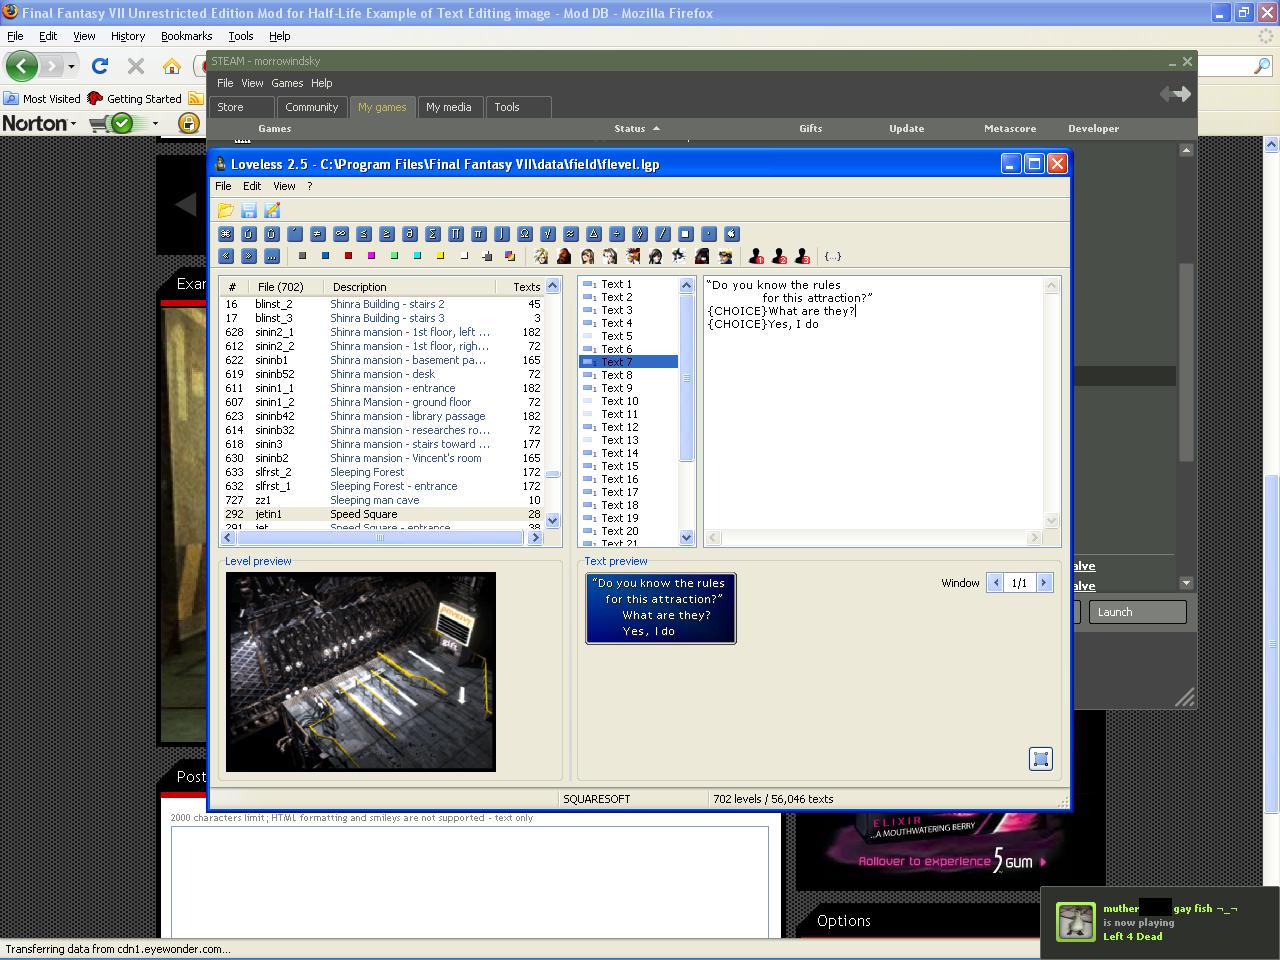Click file list horizontal scrollbar
Image resolution: width=1280 pixels, height=960 pixels.
[x=381, y=538]
